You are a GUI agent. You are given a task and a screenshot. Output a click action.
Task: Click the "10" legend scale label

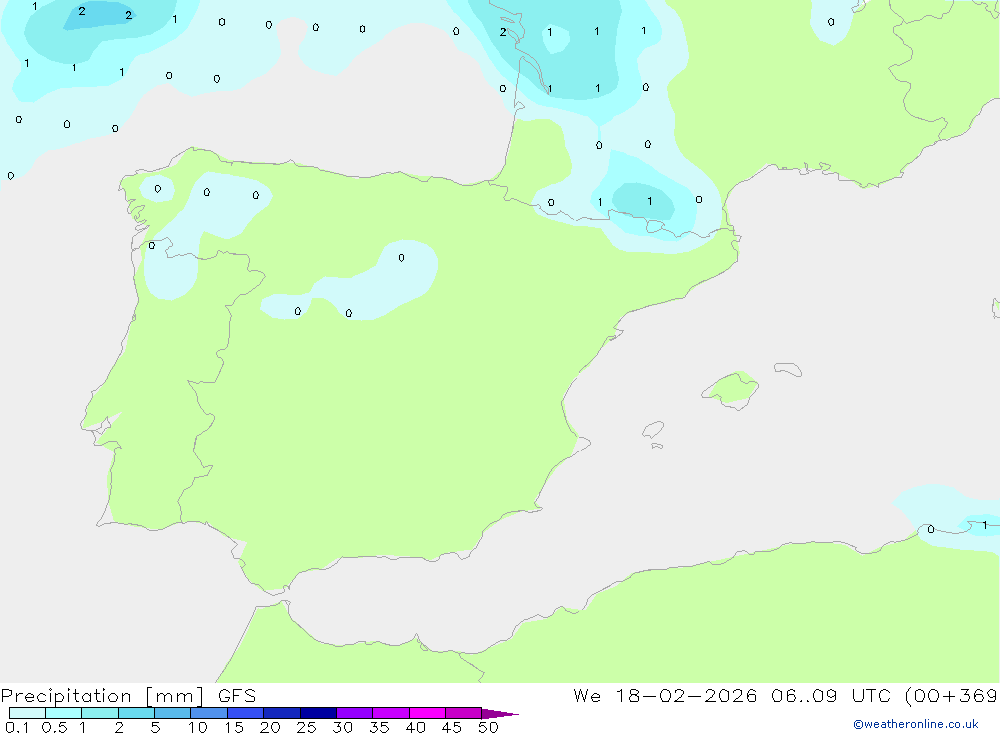(198, 727)
